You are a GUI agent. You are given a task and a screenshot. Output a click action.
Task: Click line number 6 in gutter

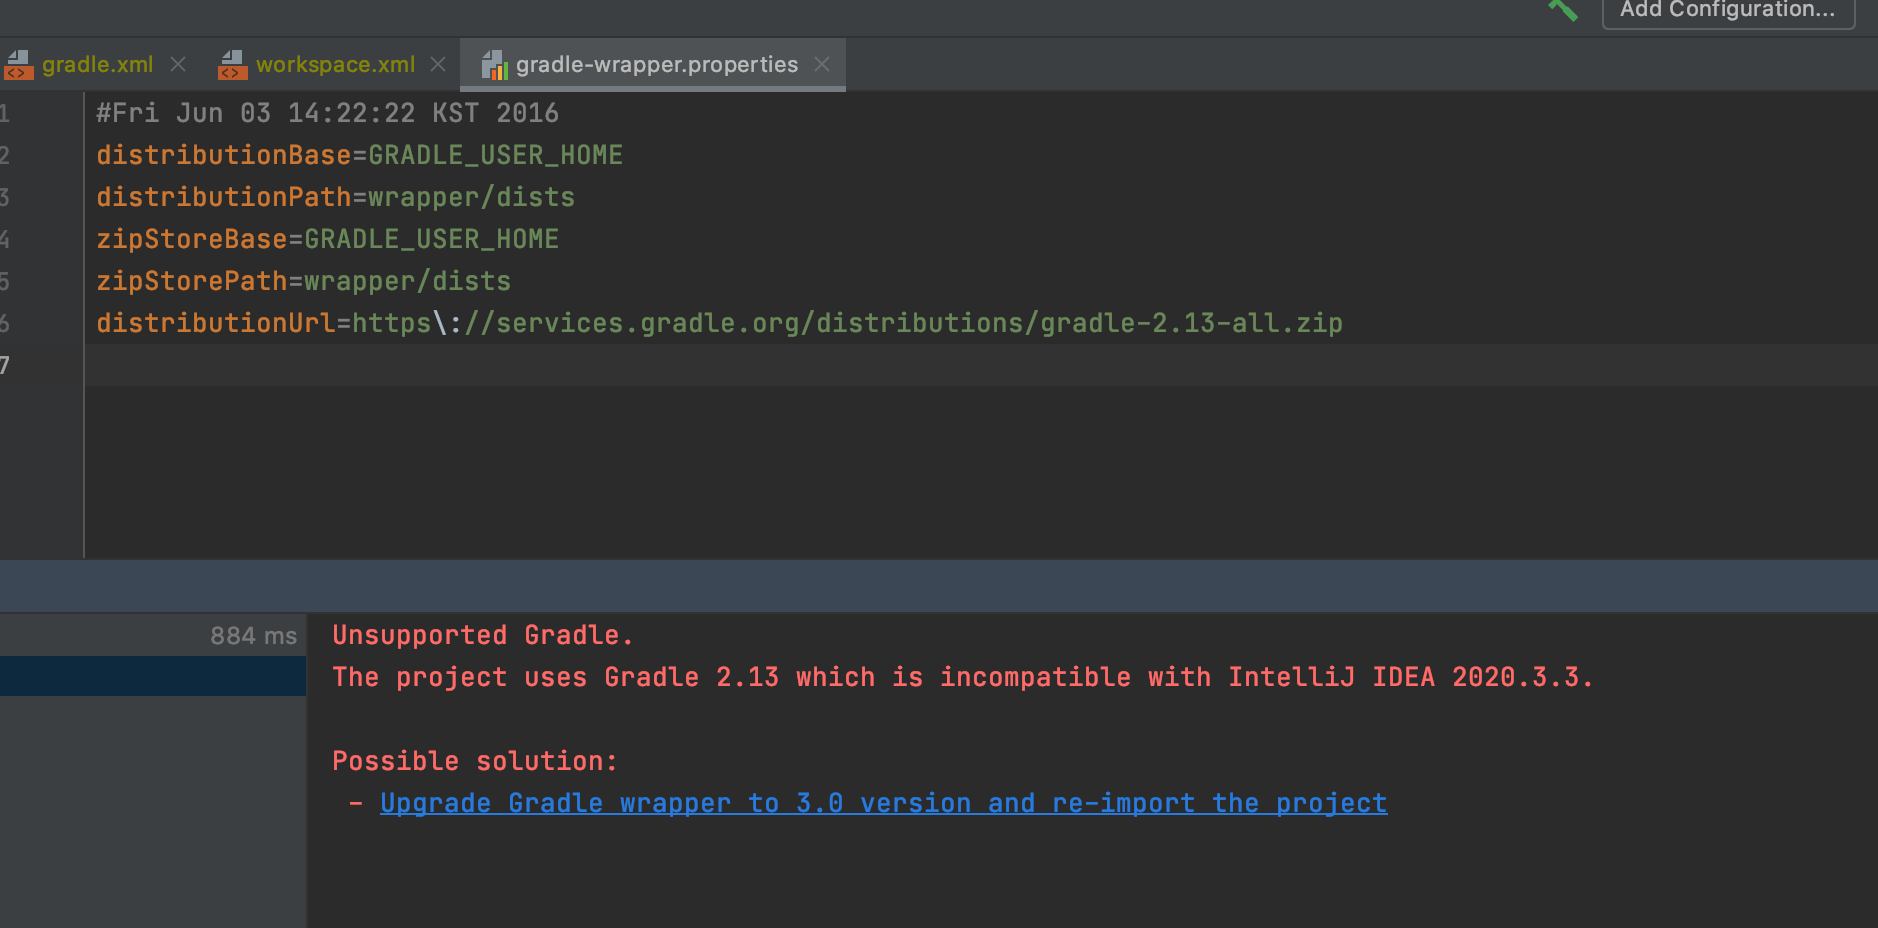click(x=5, y=323)
